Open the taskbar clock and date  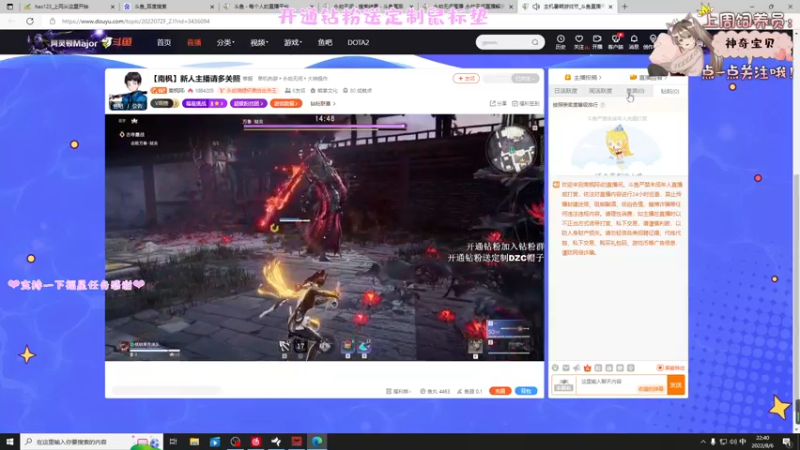pyautogui.click(x=762, y=442)
